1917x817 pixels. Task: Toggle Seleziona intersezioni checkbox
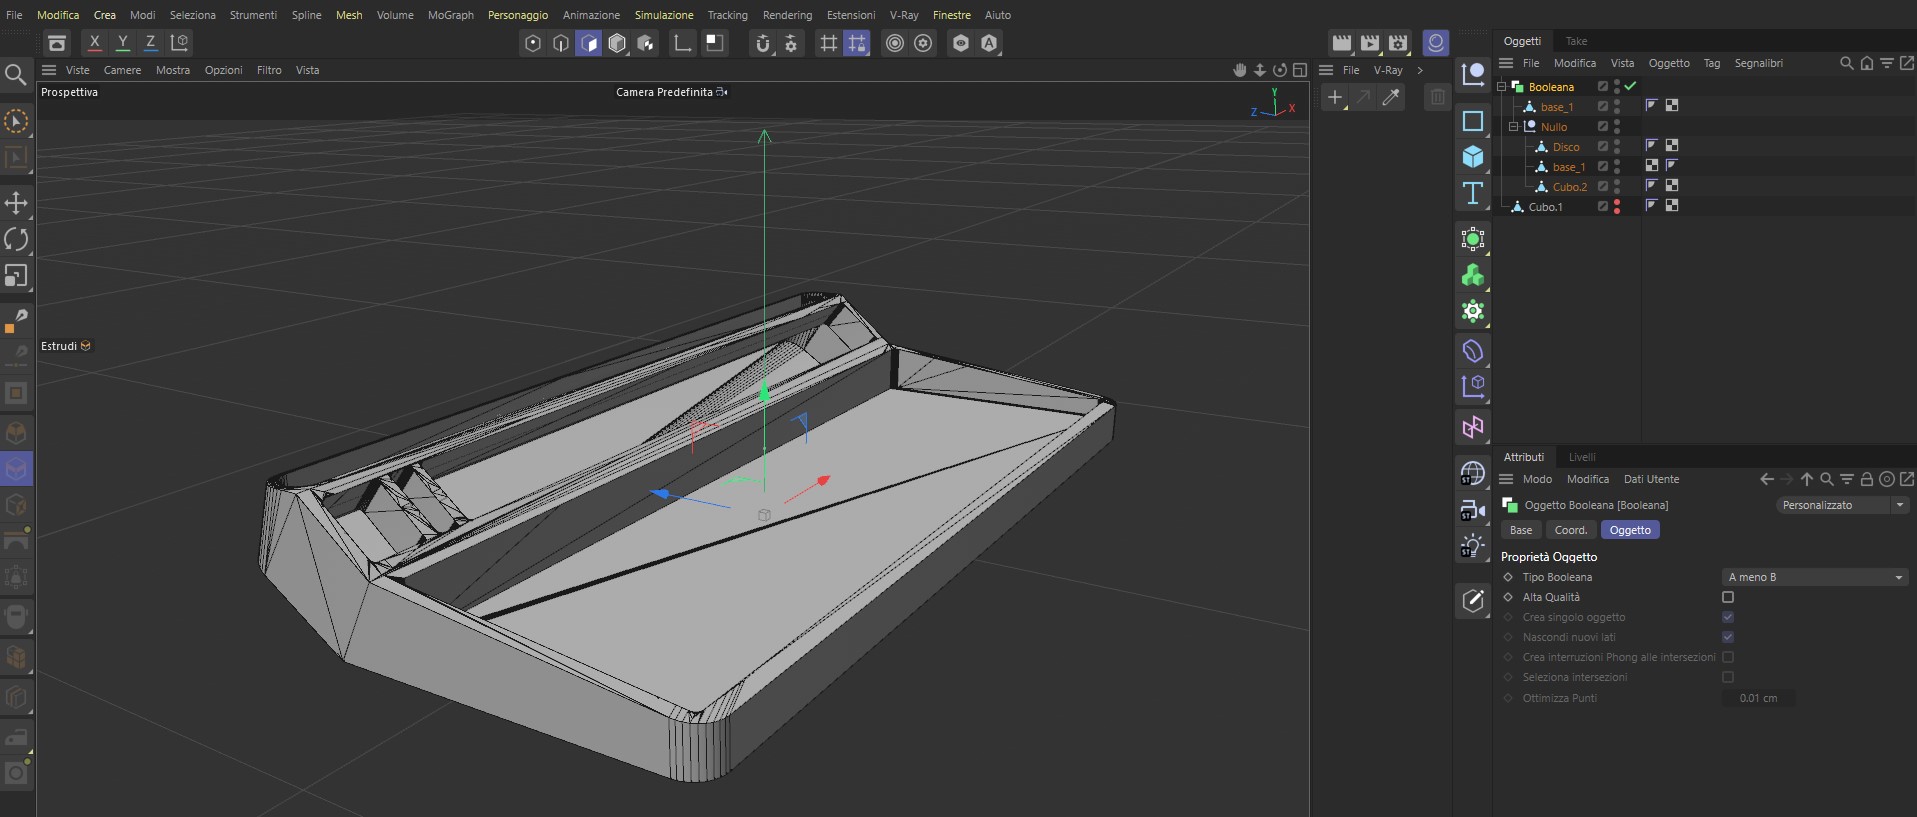coord(1728,677)
